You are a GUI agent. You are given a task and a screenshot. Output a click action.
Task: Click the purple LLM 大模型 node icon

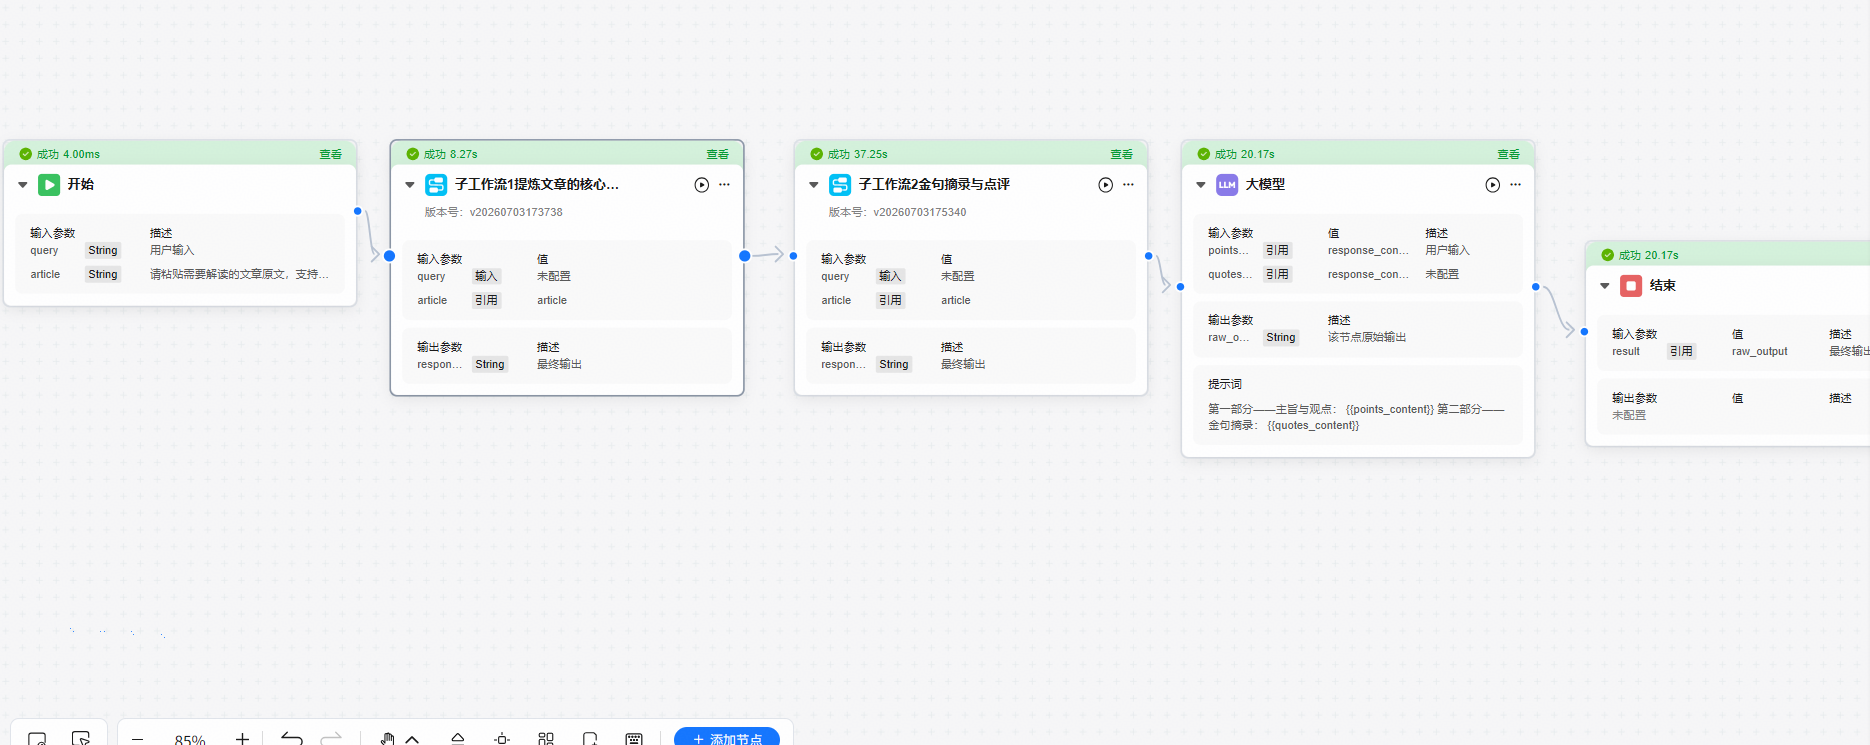tap(1227, 185)
